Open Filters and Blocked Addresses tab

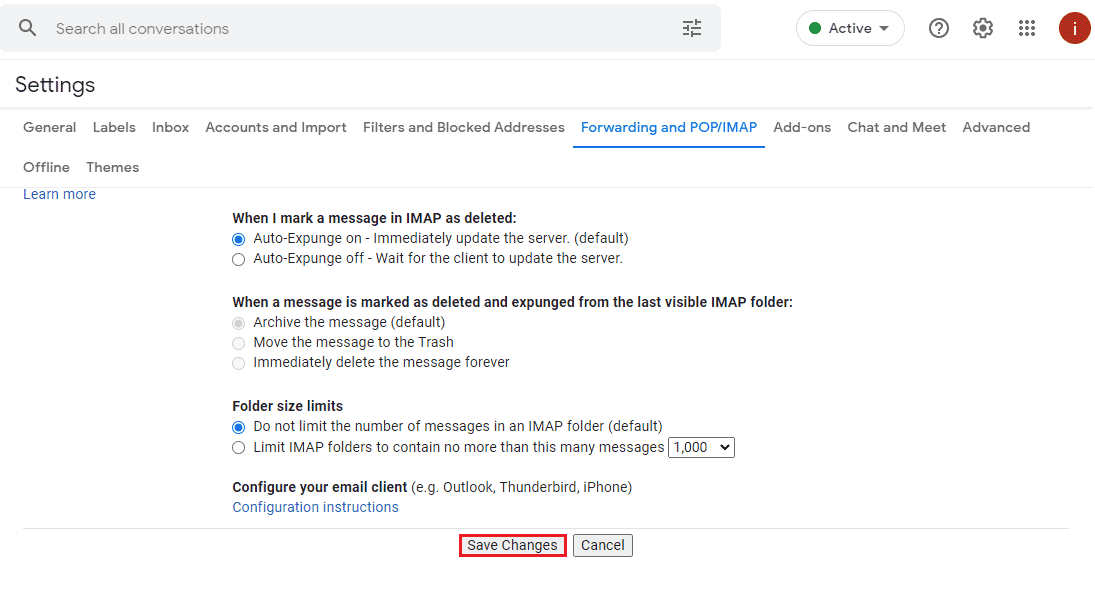(x=464, y=127)
